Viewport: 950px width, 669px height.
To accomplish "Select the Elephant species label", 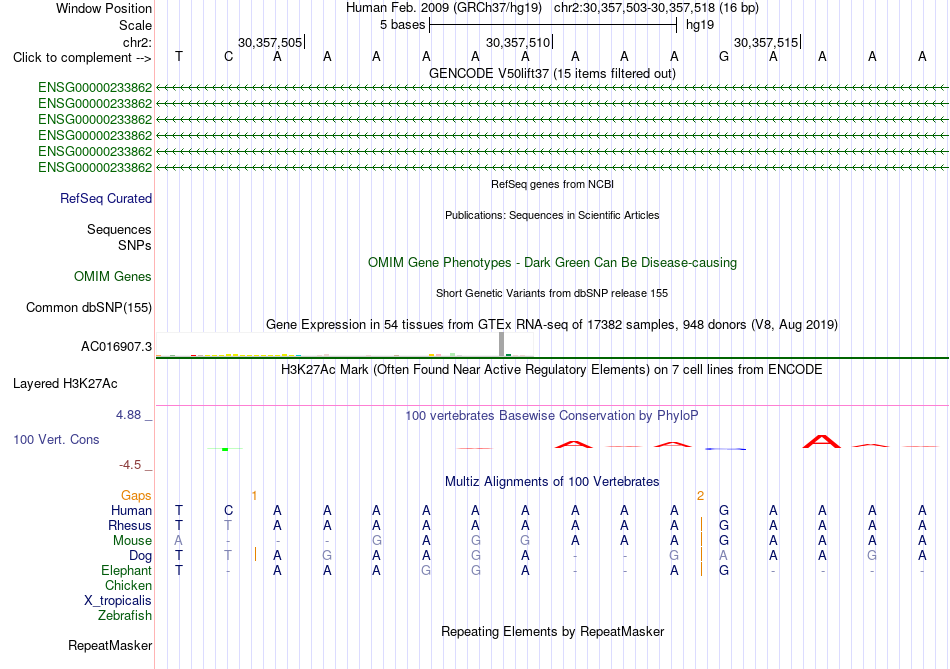I will pos(126,570).
